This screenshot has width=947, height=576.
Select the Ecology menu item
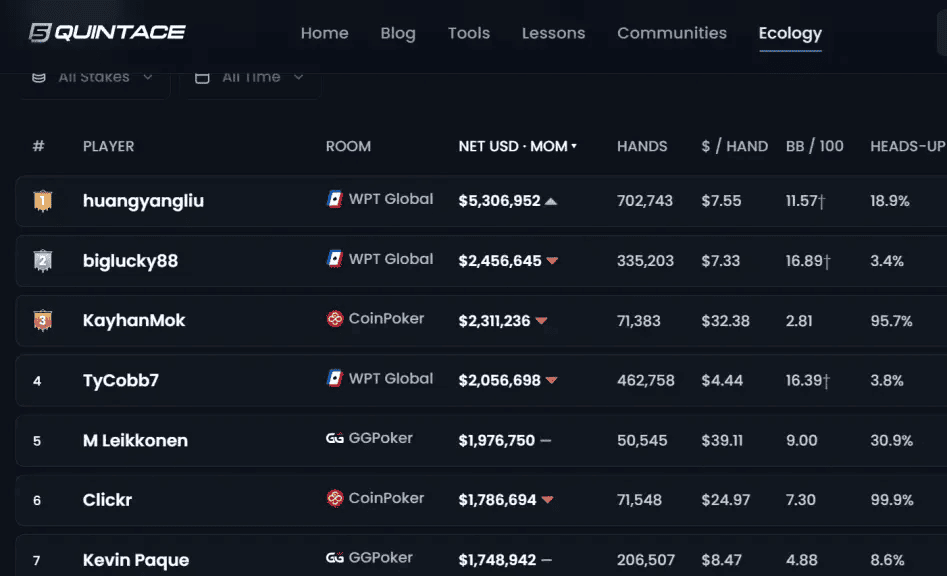coord(790,33)
